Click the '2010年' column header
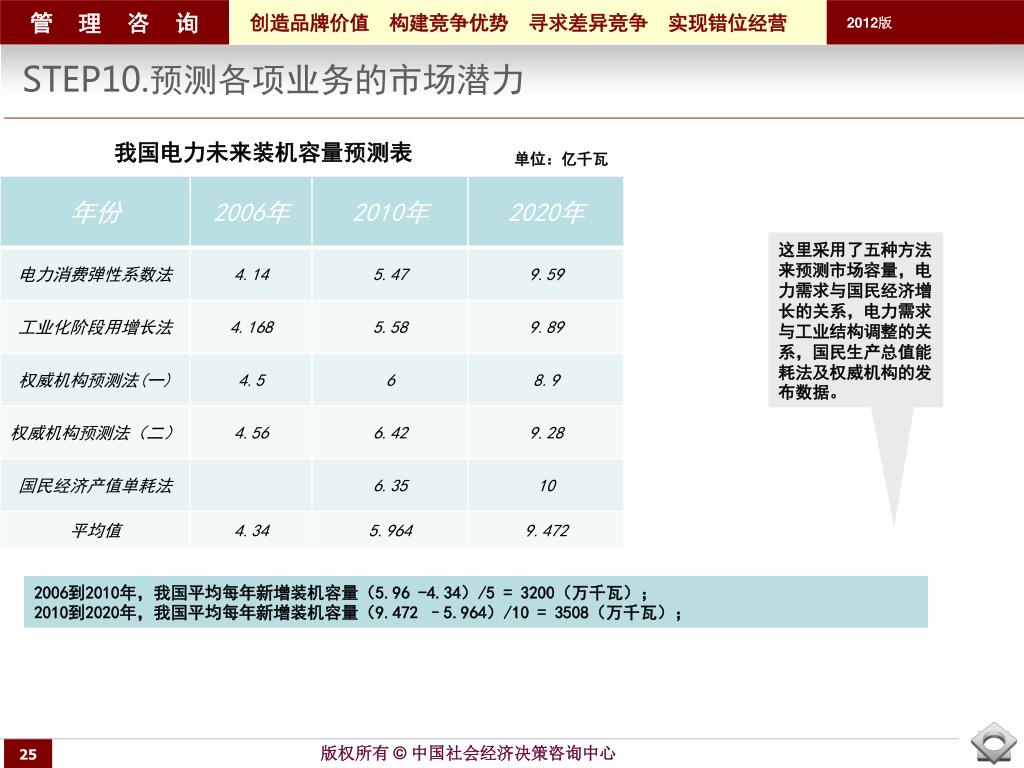 [x=391, y=212]
